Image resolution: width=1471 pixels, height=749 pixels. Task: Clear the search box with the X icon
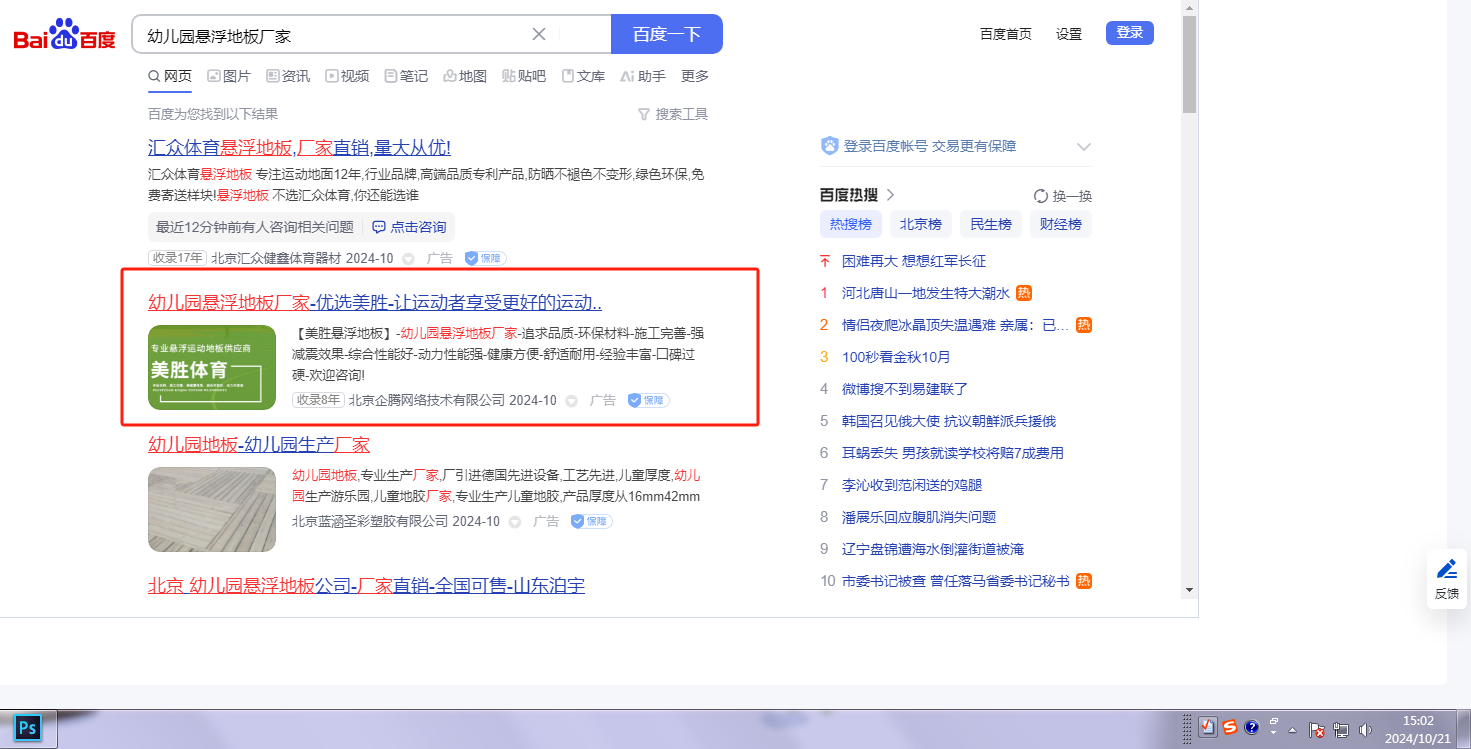pyautogui.click(x=538, y=34)
